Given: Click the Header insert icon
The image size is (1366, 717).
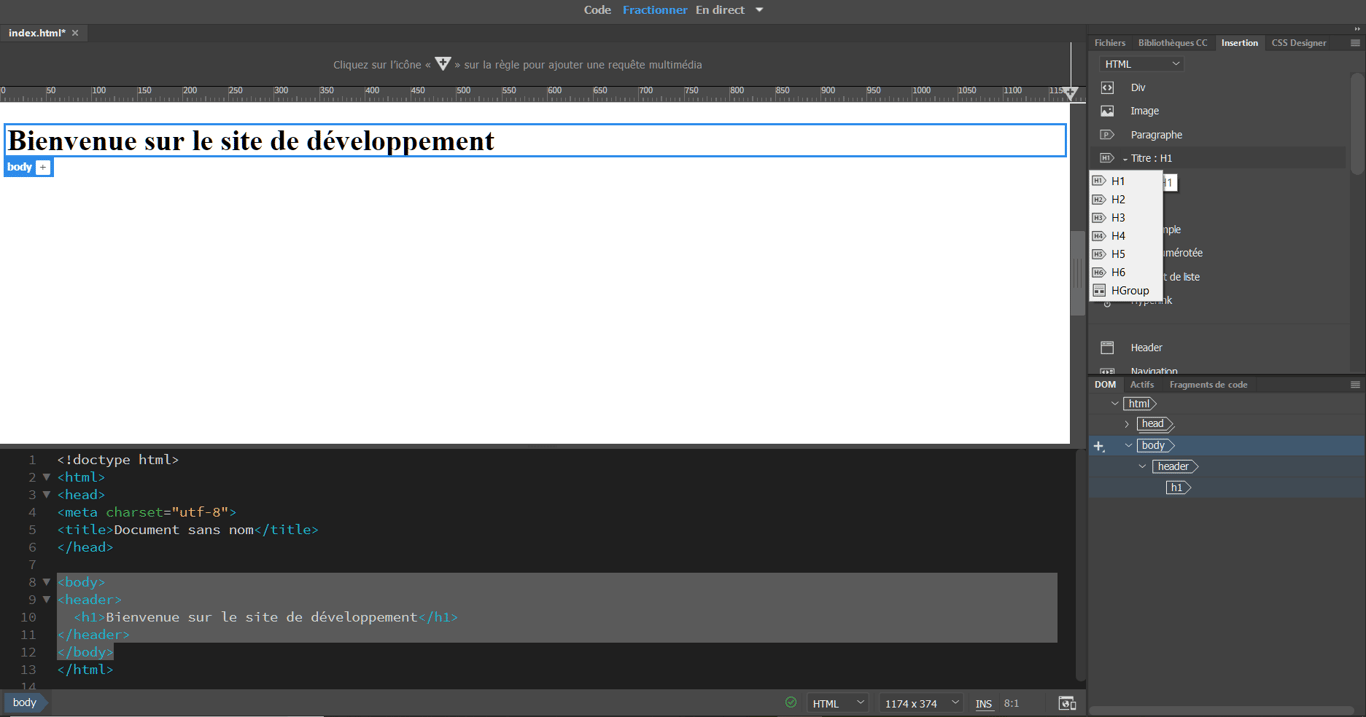Looking at the screenshot, I should 1107,348.
